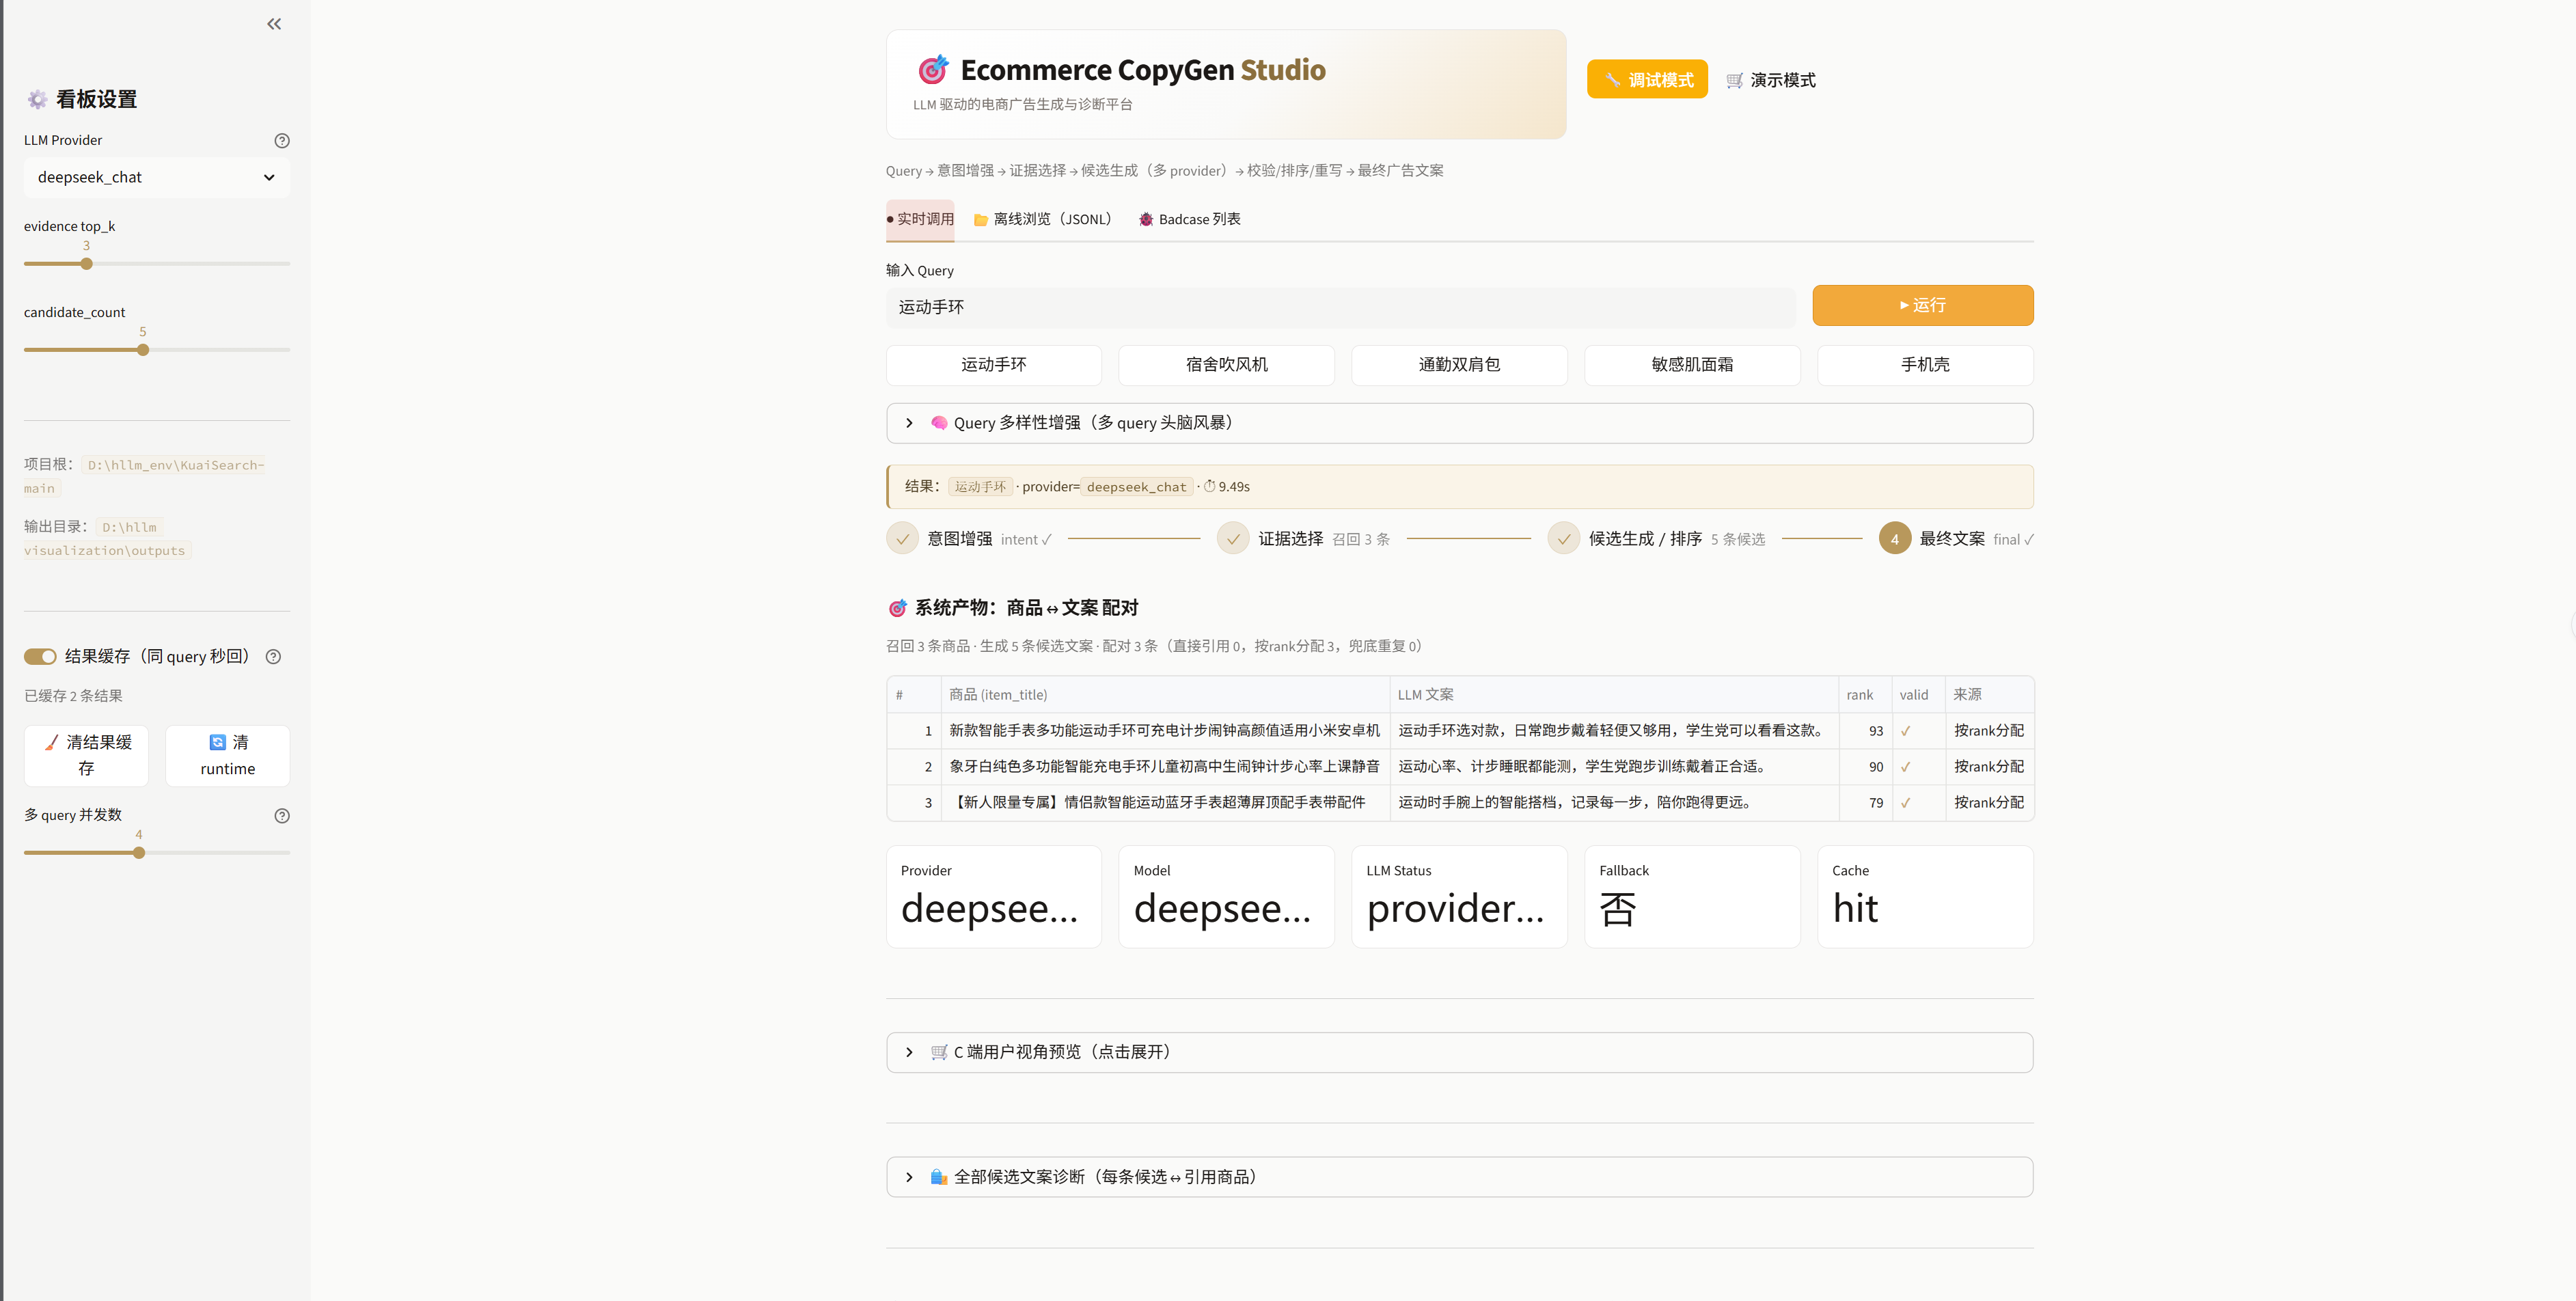Click rank column header
This screenshot has height=1301, width=2576.
pyautogui.click(x=1864, y=695)
